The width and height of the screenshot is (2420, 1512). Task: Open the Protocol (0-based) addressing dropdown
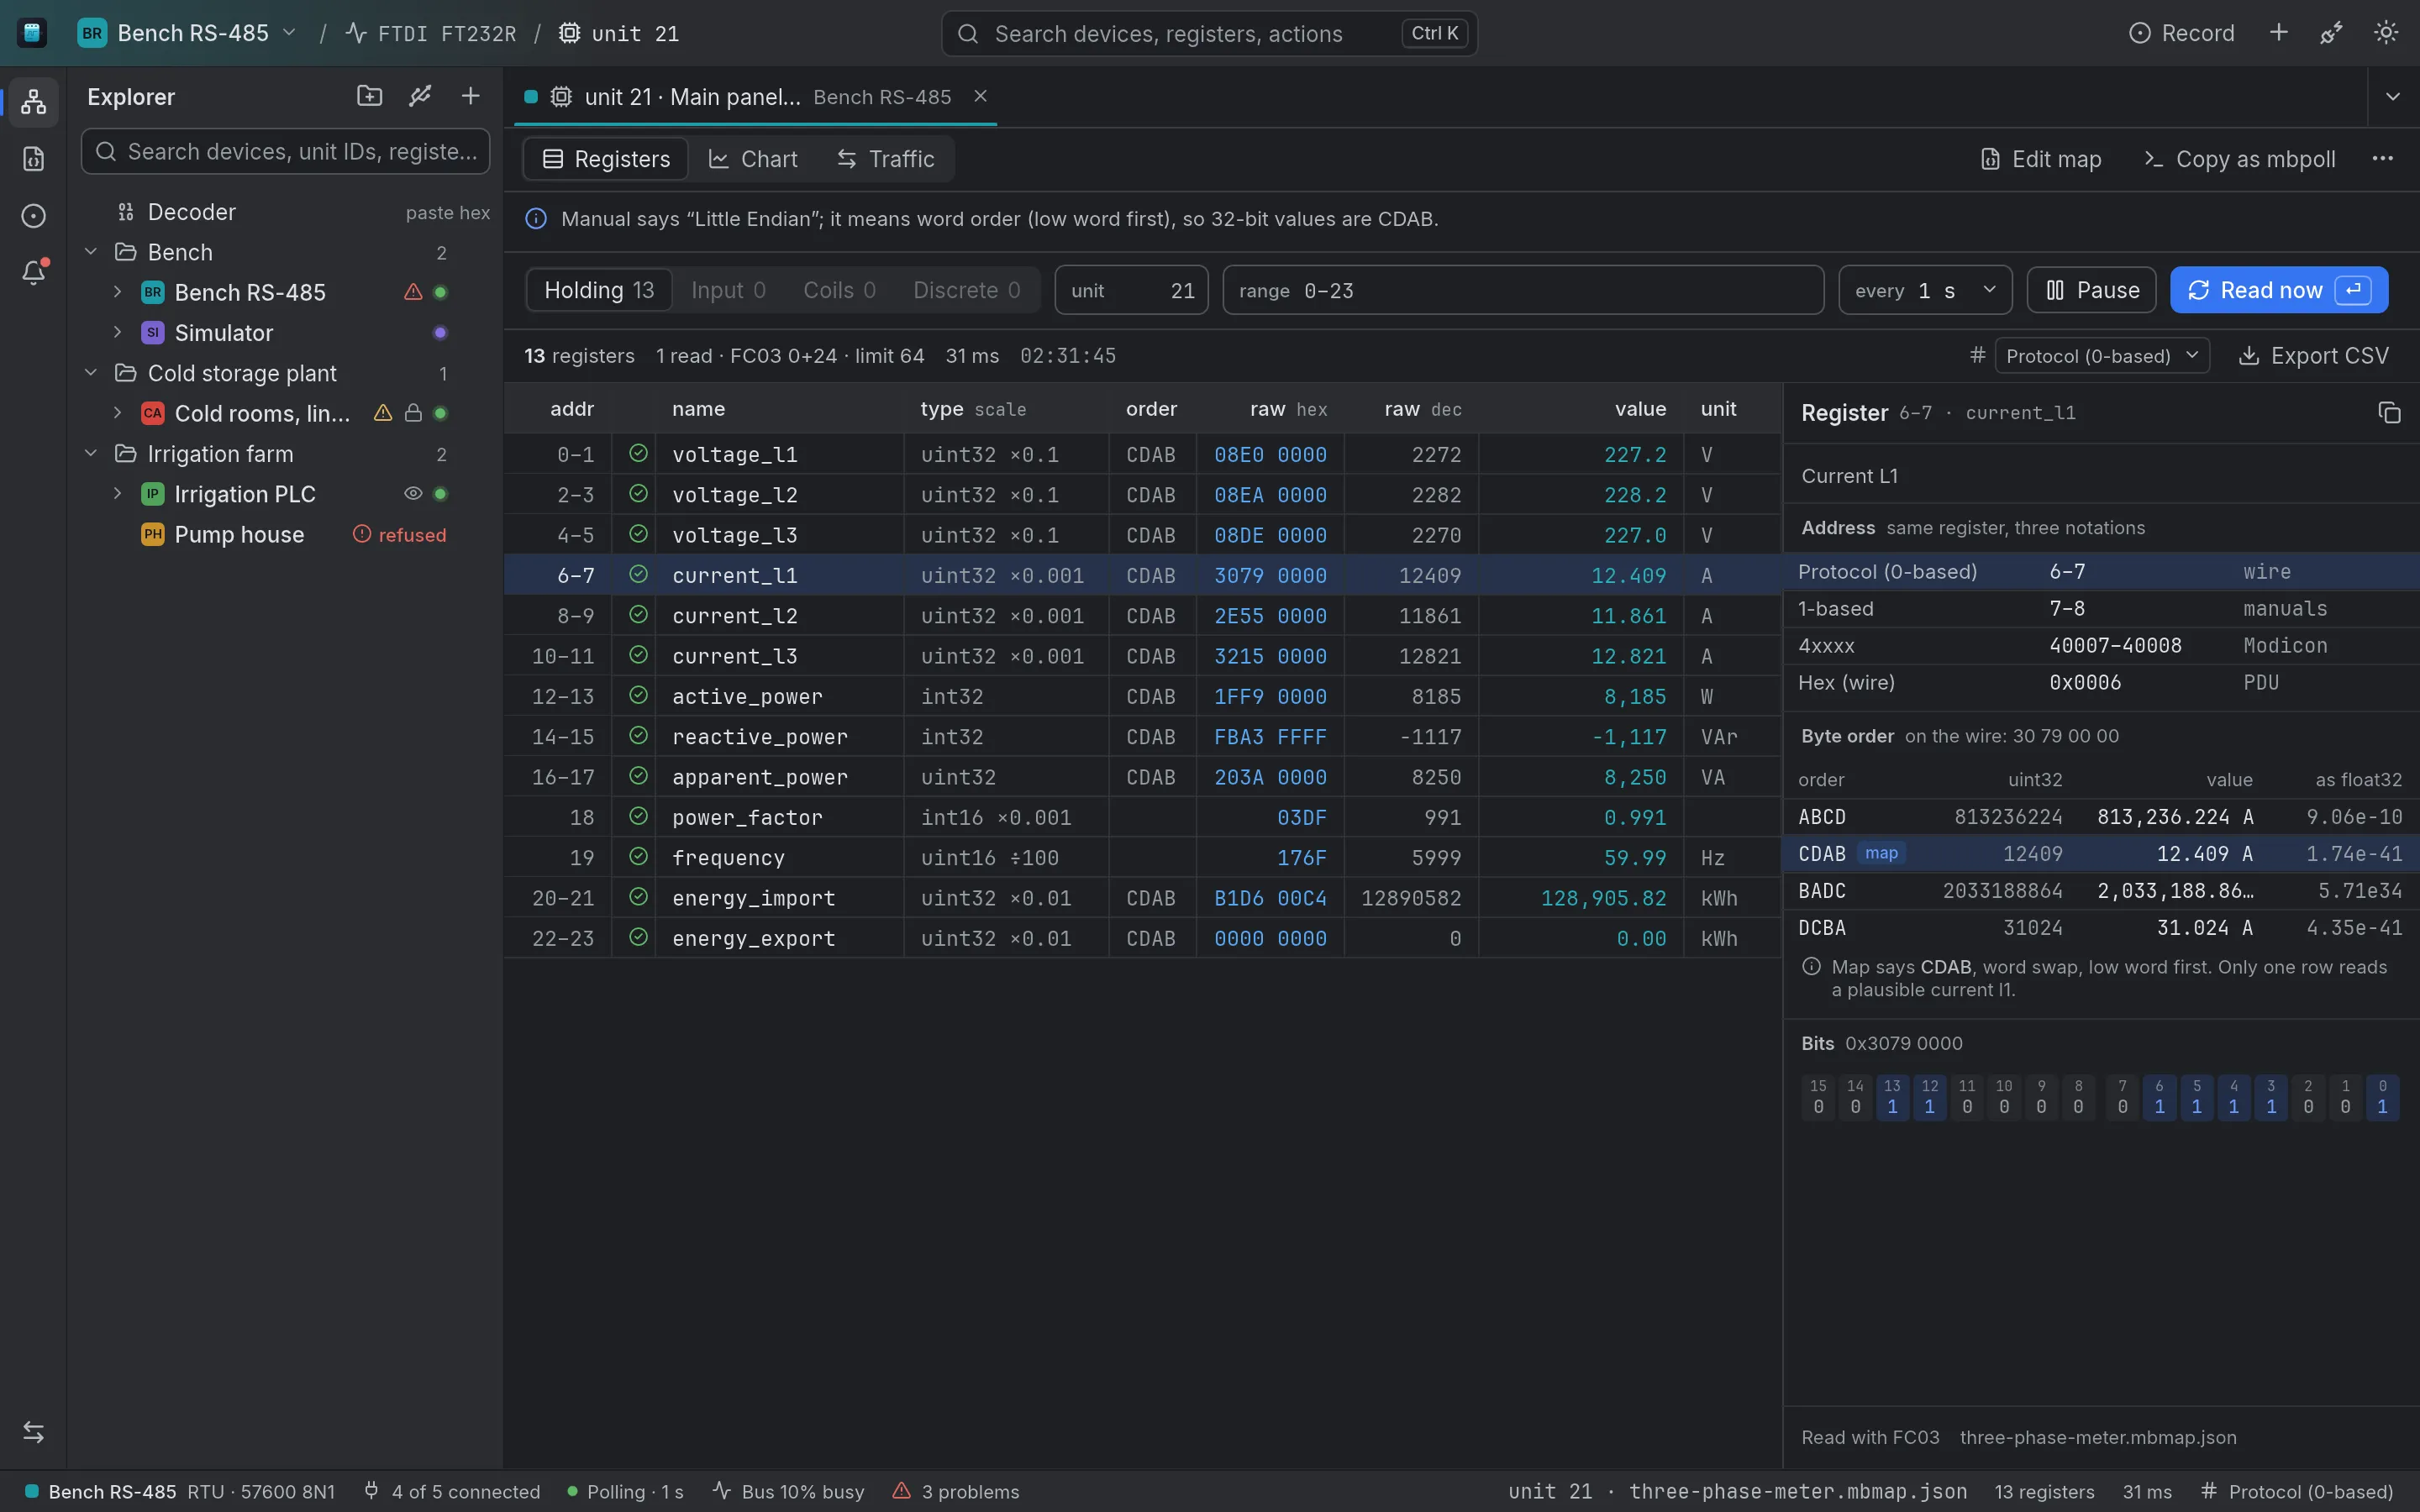[2102, 356]
